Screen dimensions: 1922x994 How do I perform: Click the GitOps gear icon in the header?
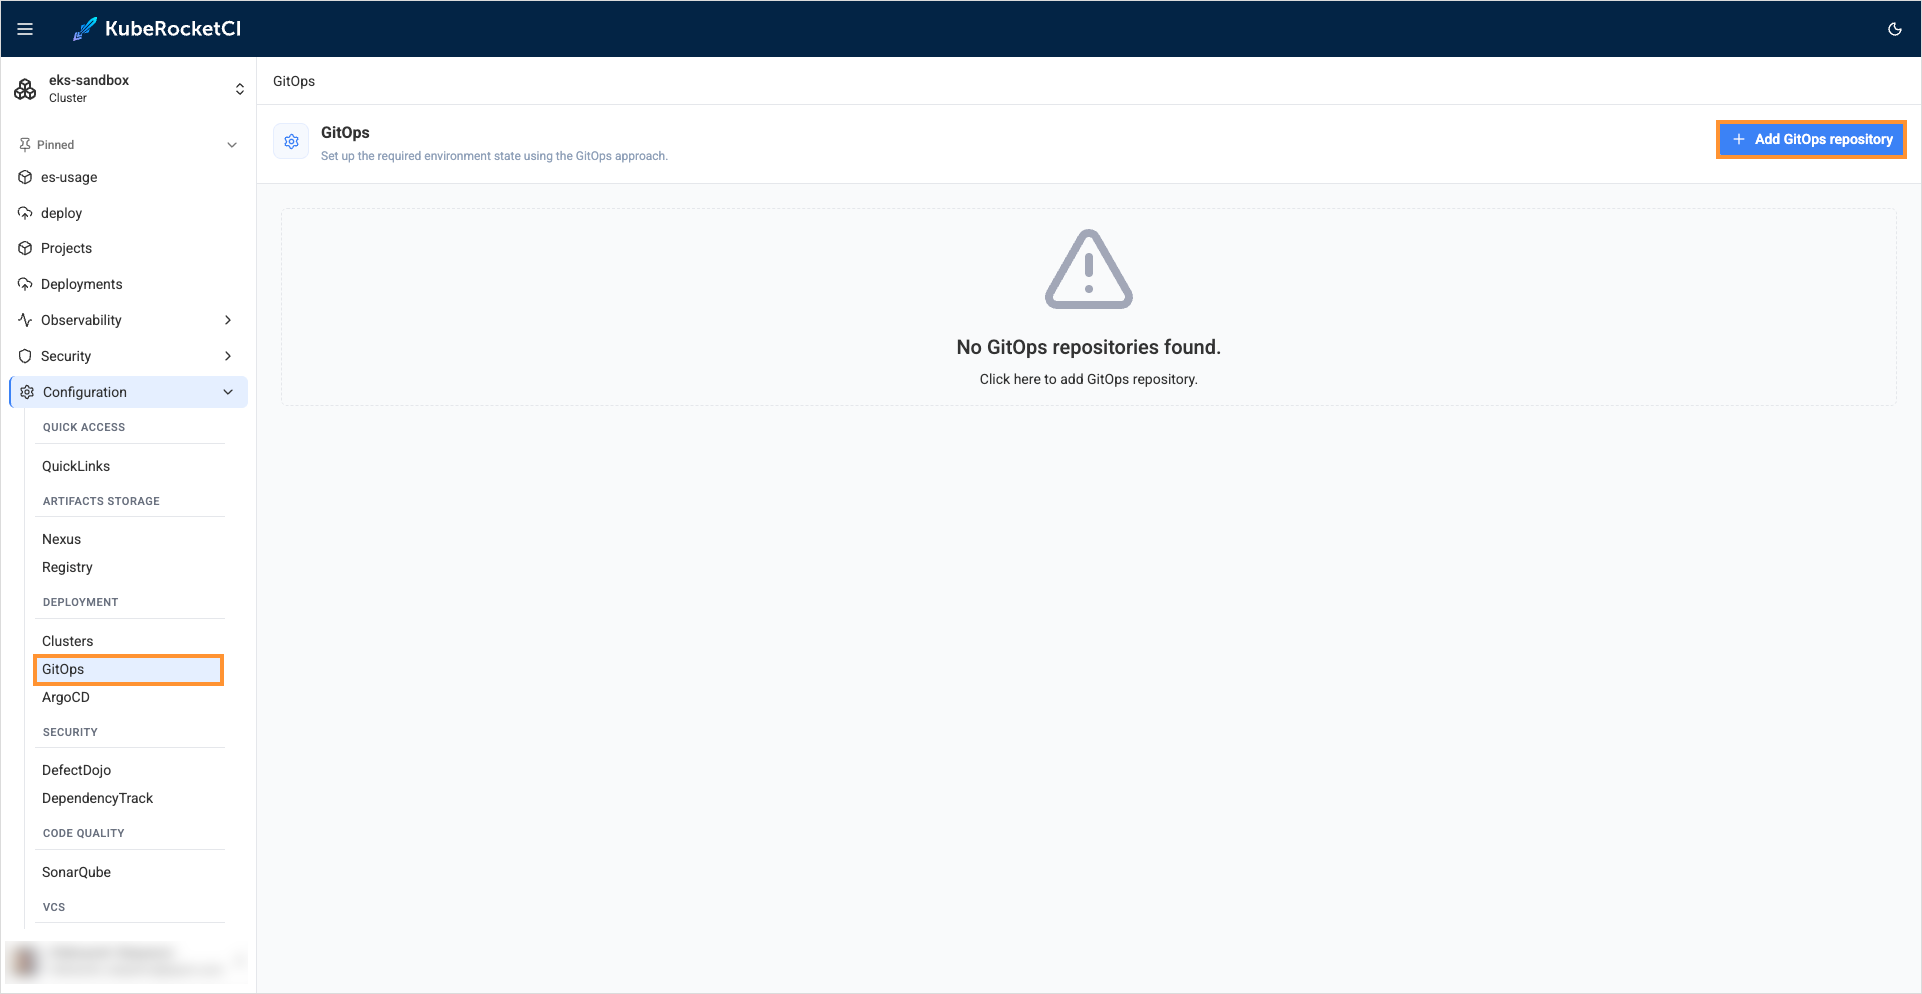(291, 141)
